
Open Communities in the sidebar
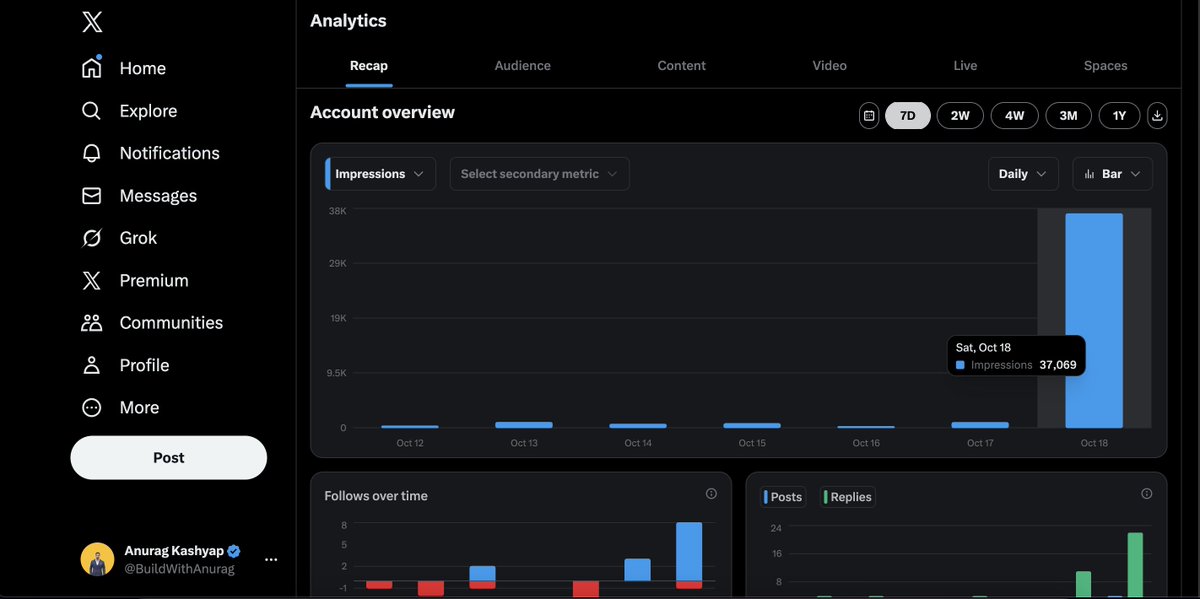pos(151,323)
